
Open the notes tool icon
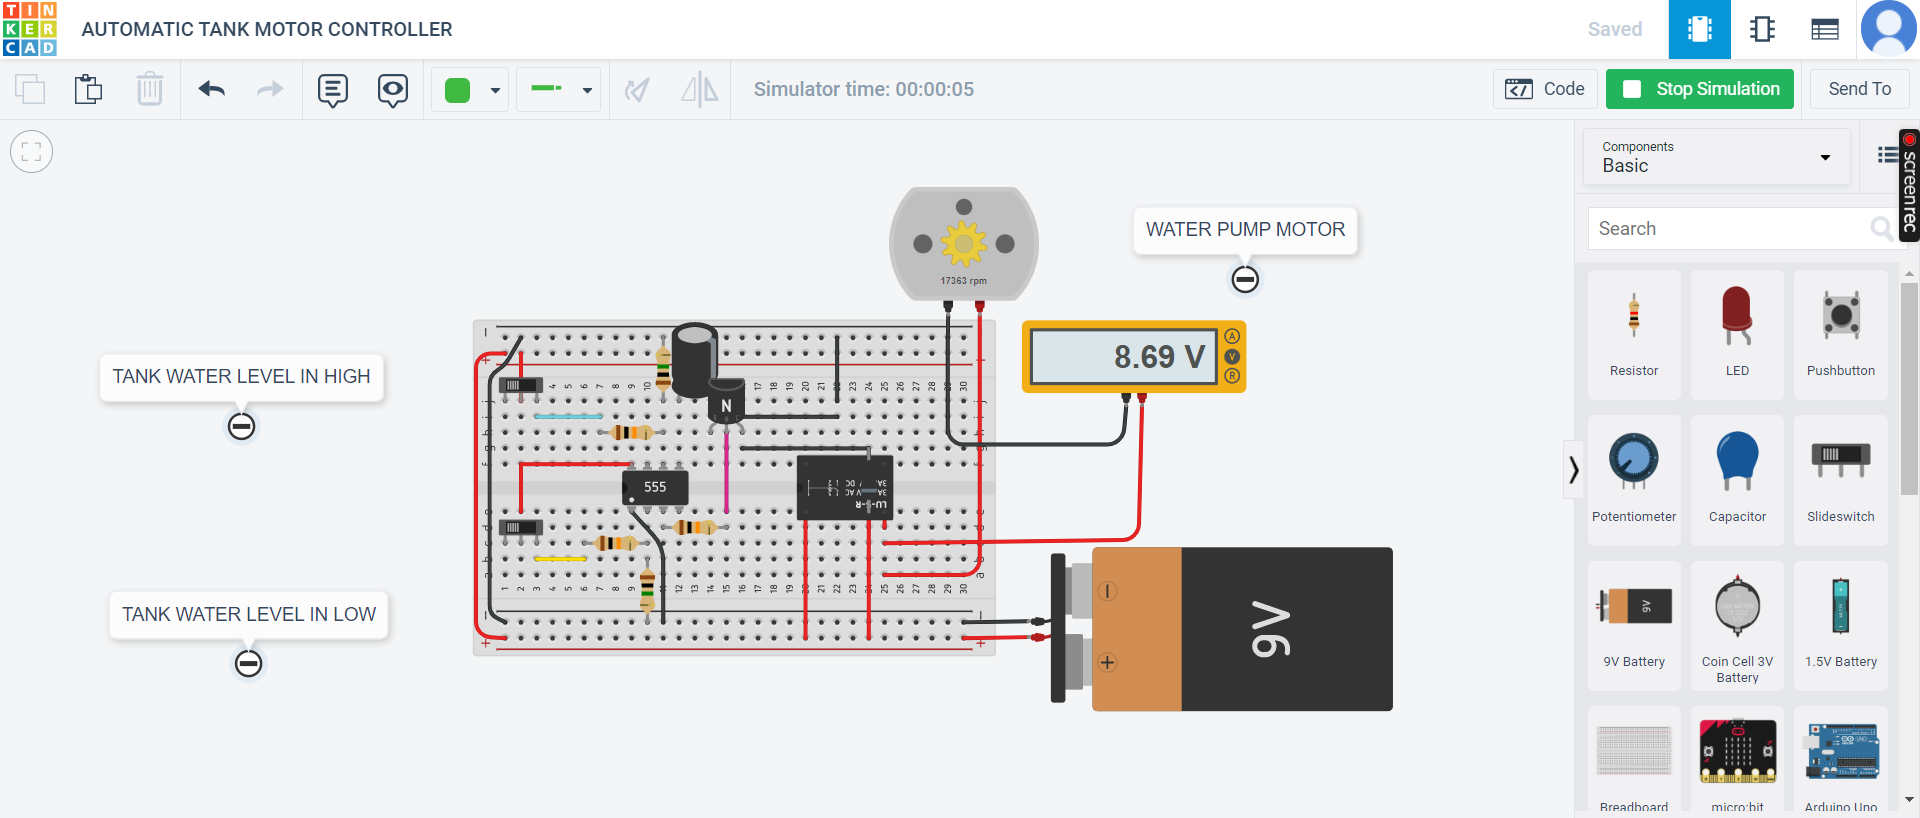pos(333,90)
